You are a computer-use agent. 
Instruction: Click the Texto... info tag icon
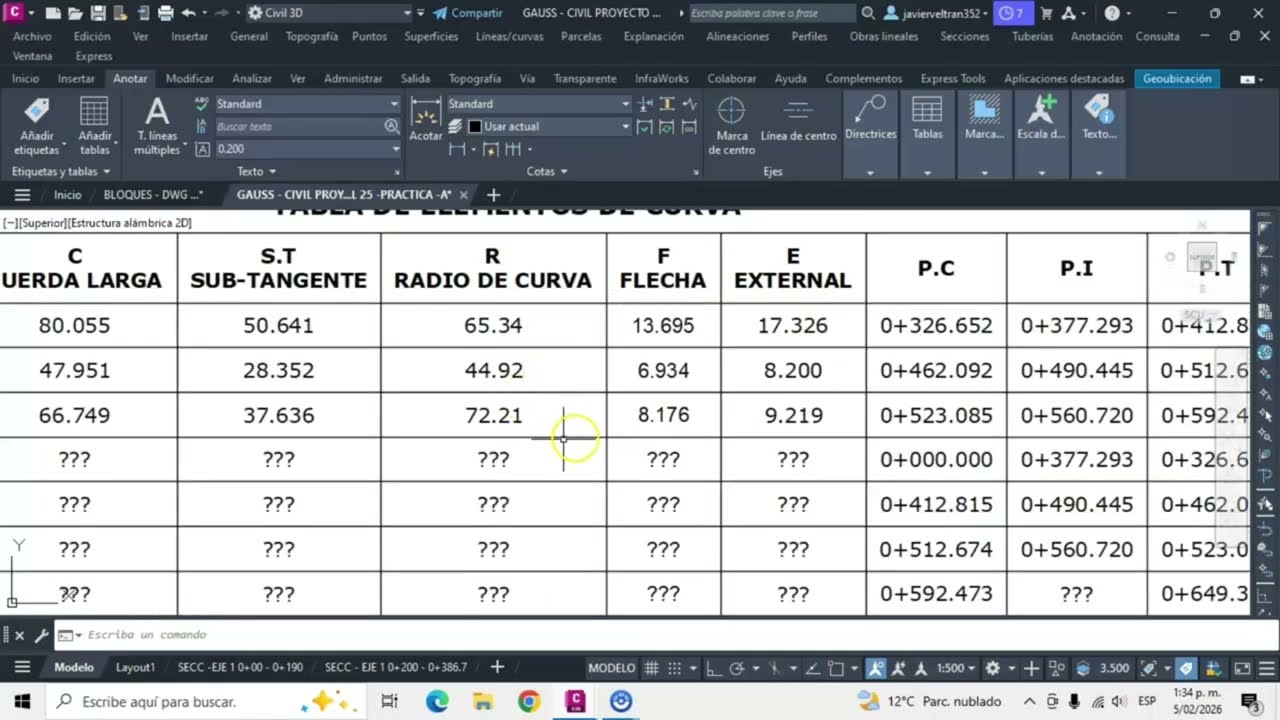(x=1098, y=118)
